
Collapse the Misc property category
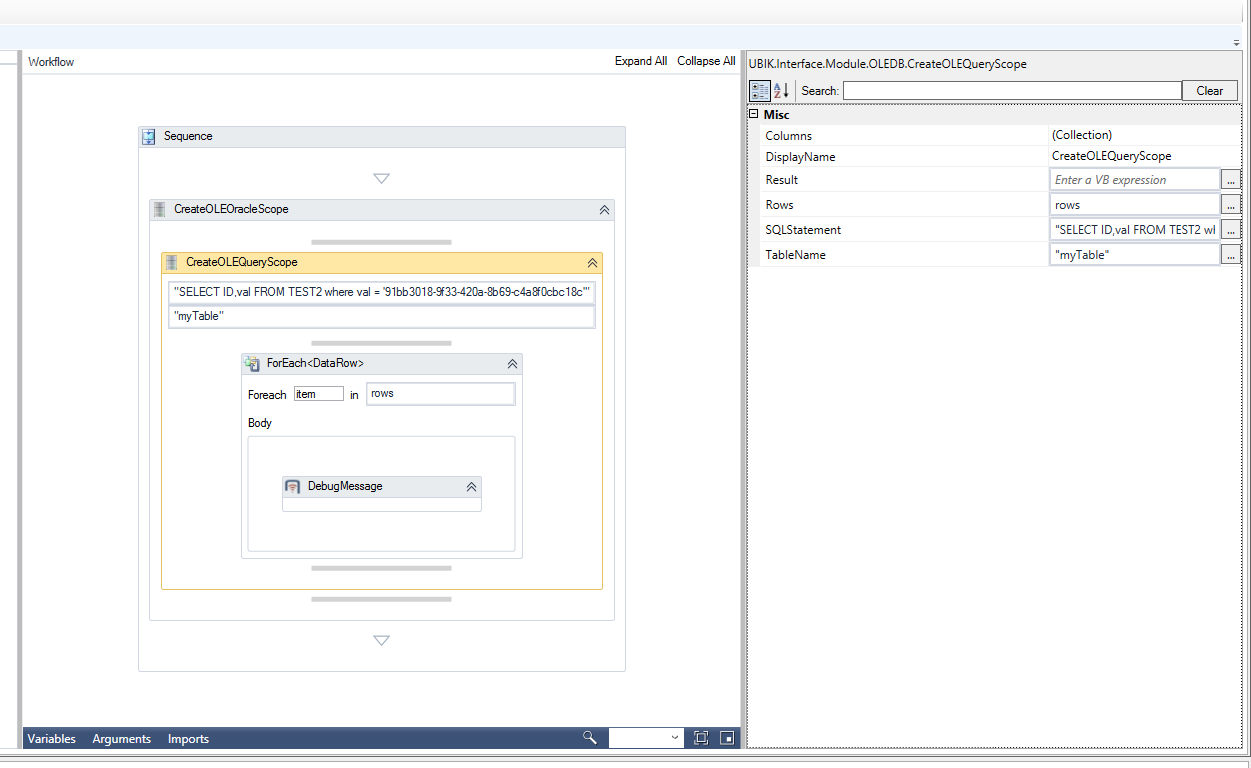click(x=753, y=115)
